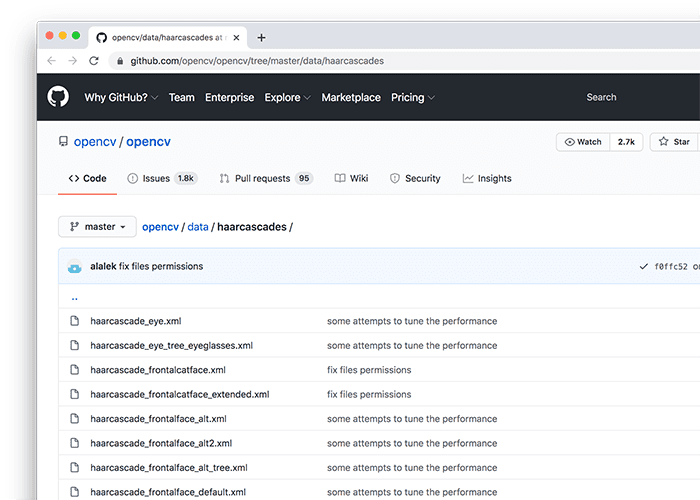Screen dimensions: 700x500
Task: Click the alalek avatar icon
Action: [x=74, y=267]
